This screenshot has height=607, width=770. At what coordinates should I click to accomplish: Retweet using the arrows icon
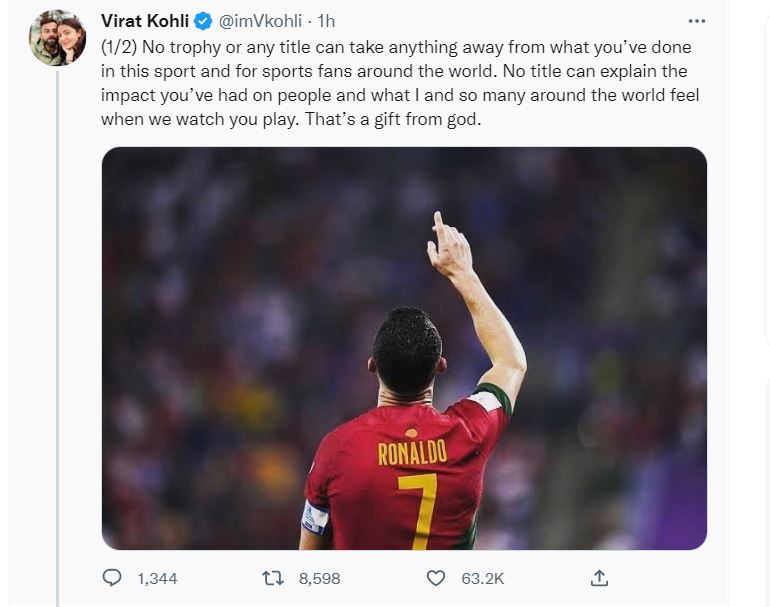[273, 578]
